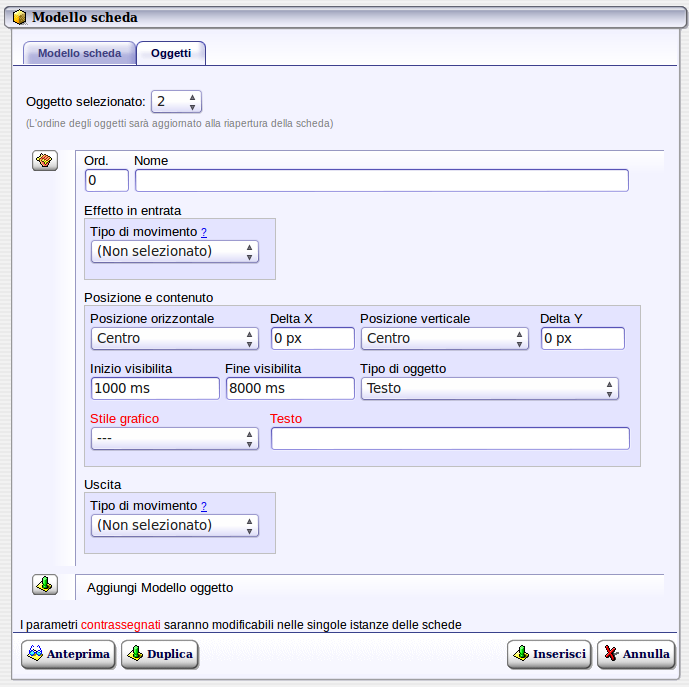Click the Inizio visibilita field
This screenshot has width=689, height=687.
tap(154, 388)
